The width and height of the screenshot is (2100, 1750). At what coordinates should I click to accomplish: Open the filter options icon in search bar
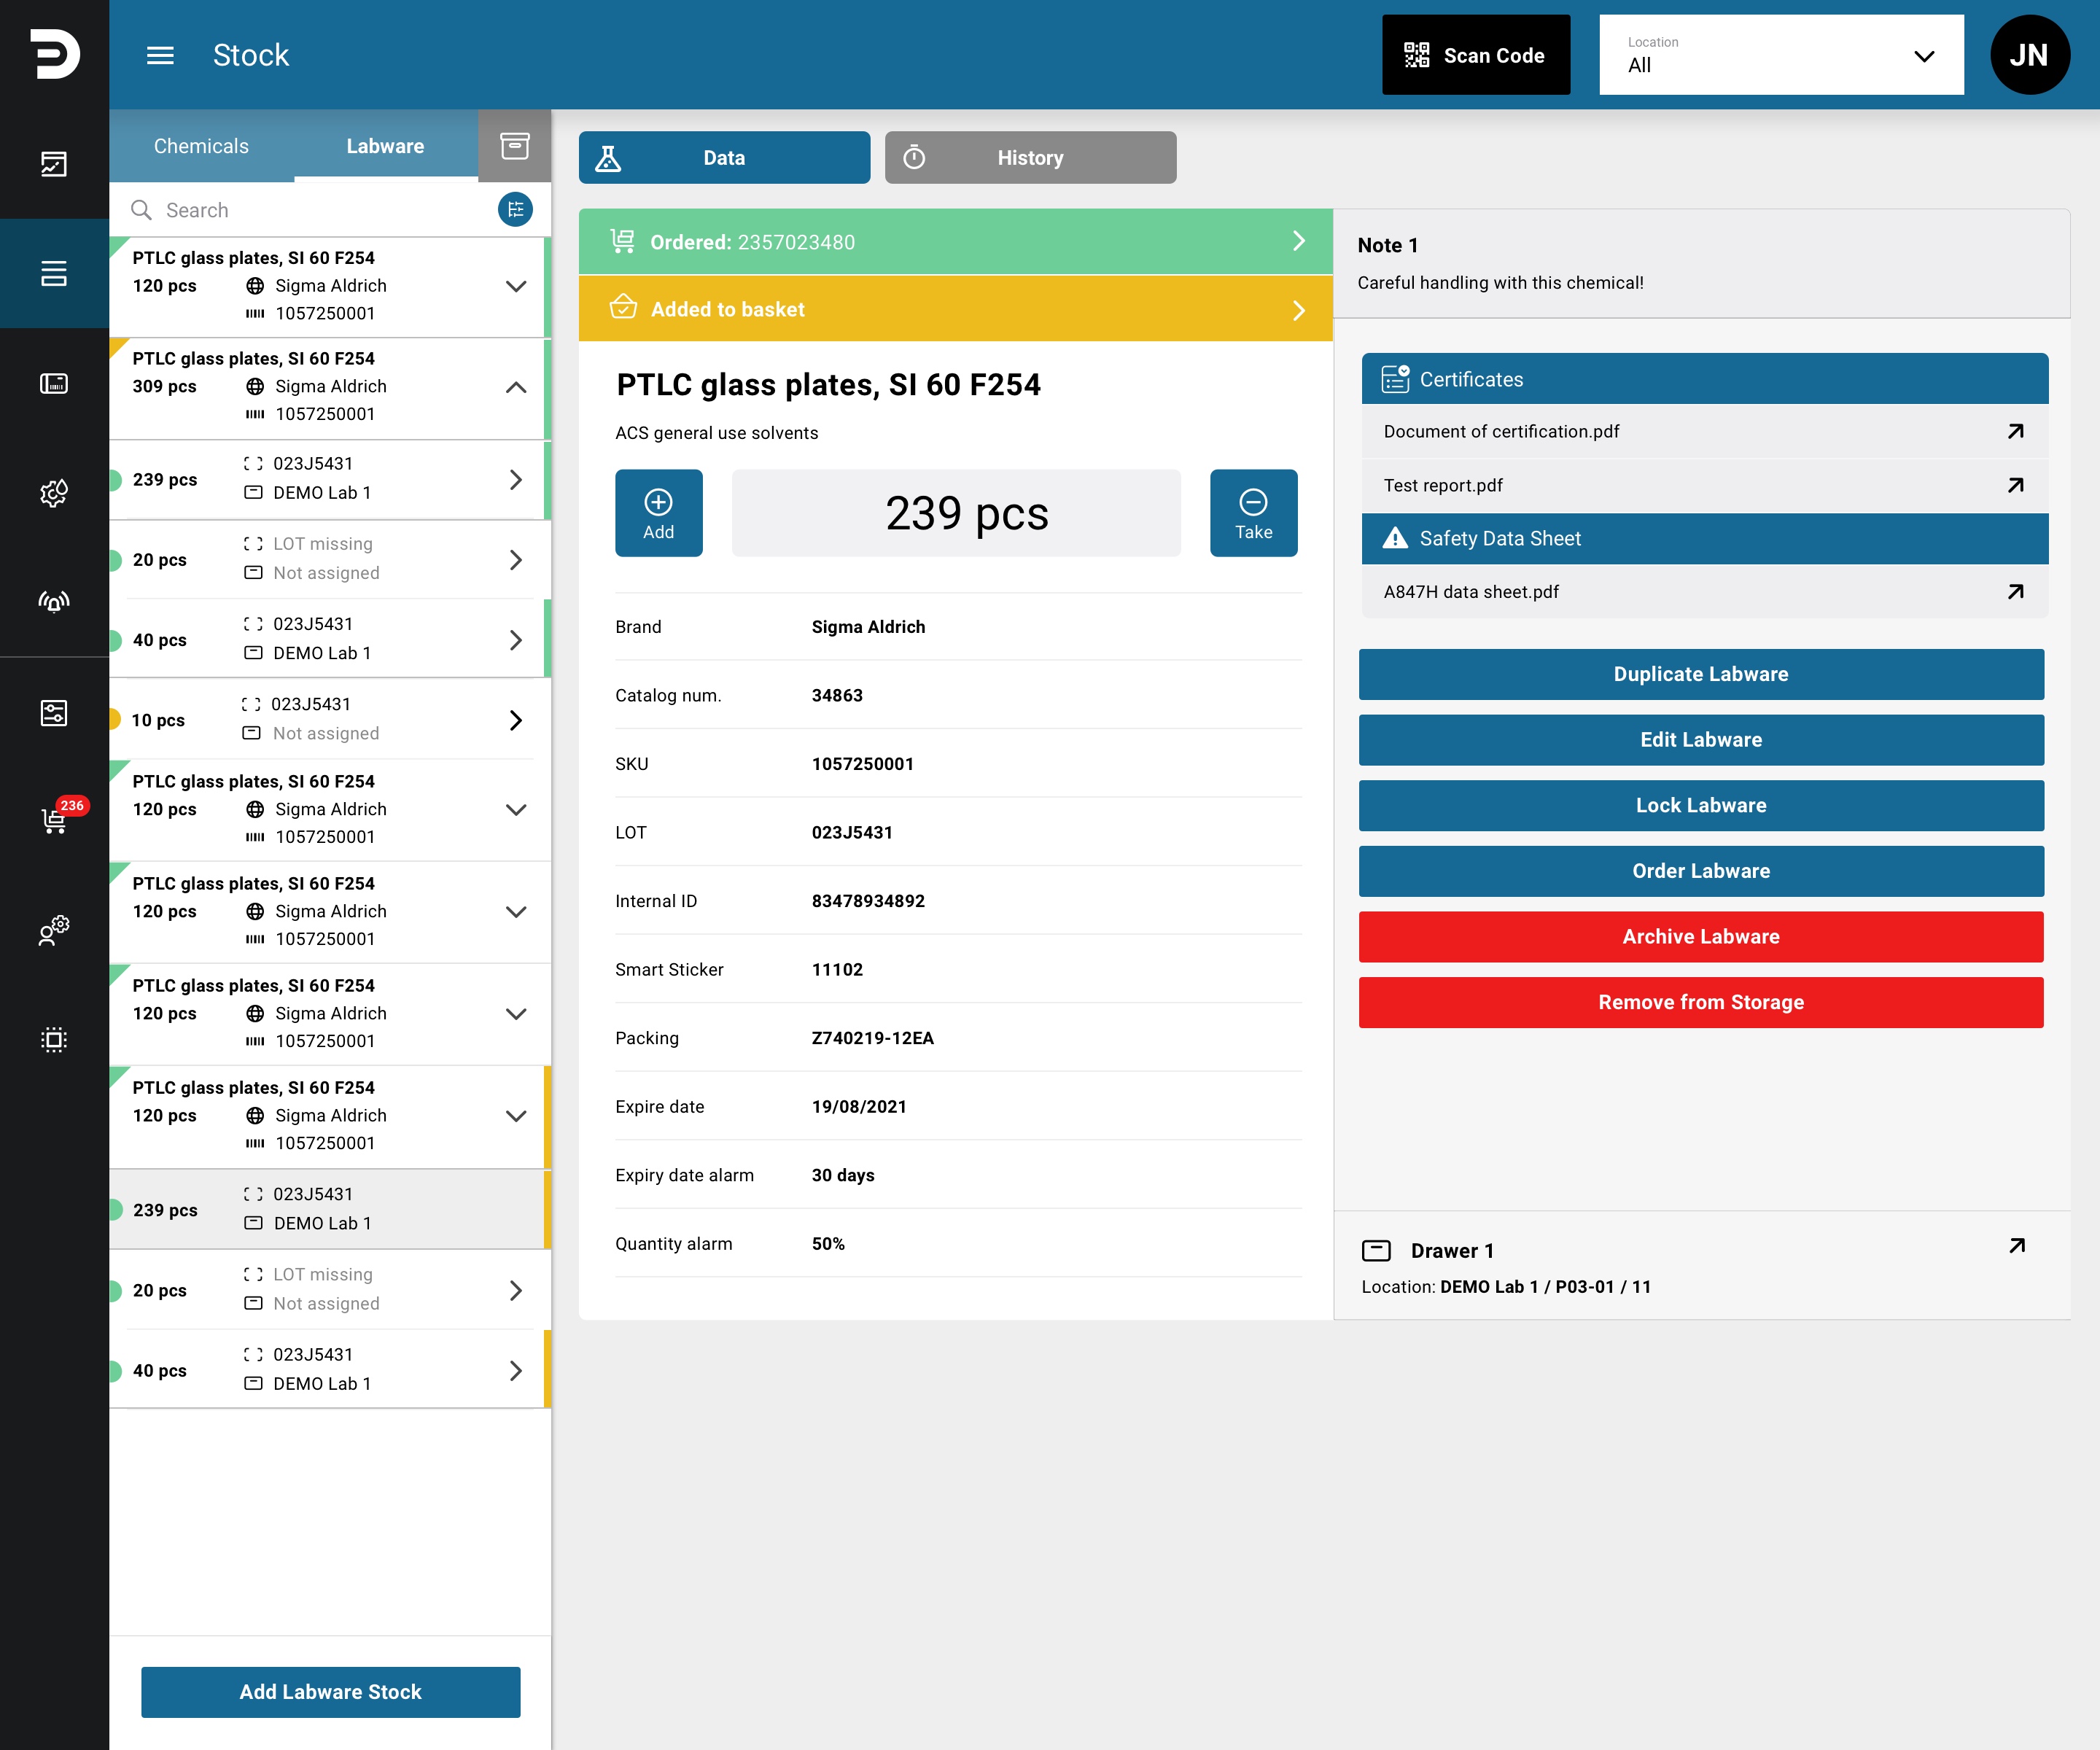tap(515, 210)
